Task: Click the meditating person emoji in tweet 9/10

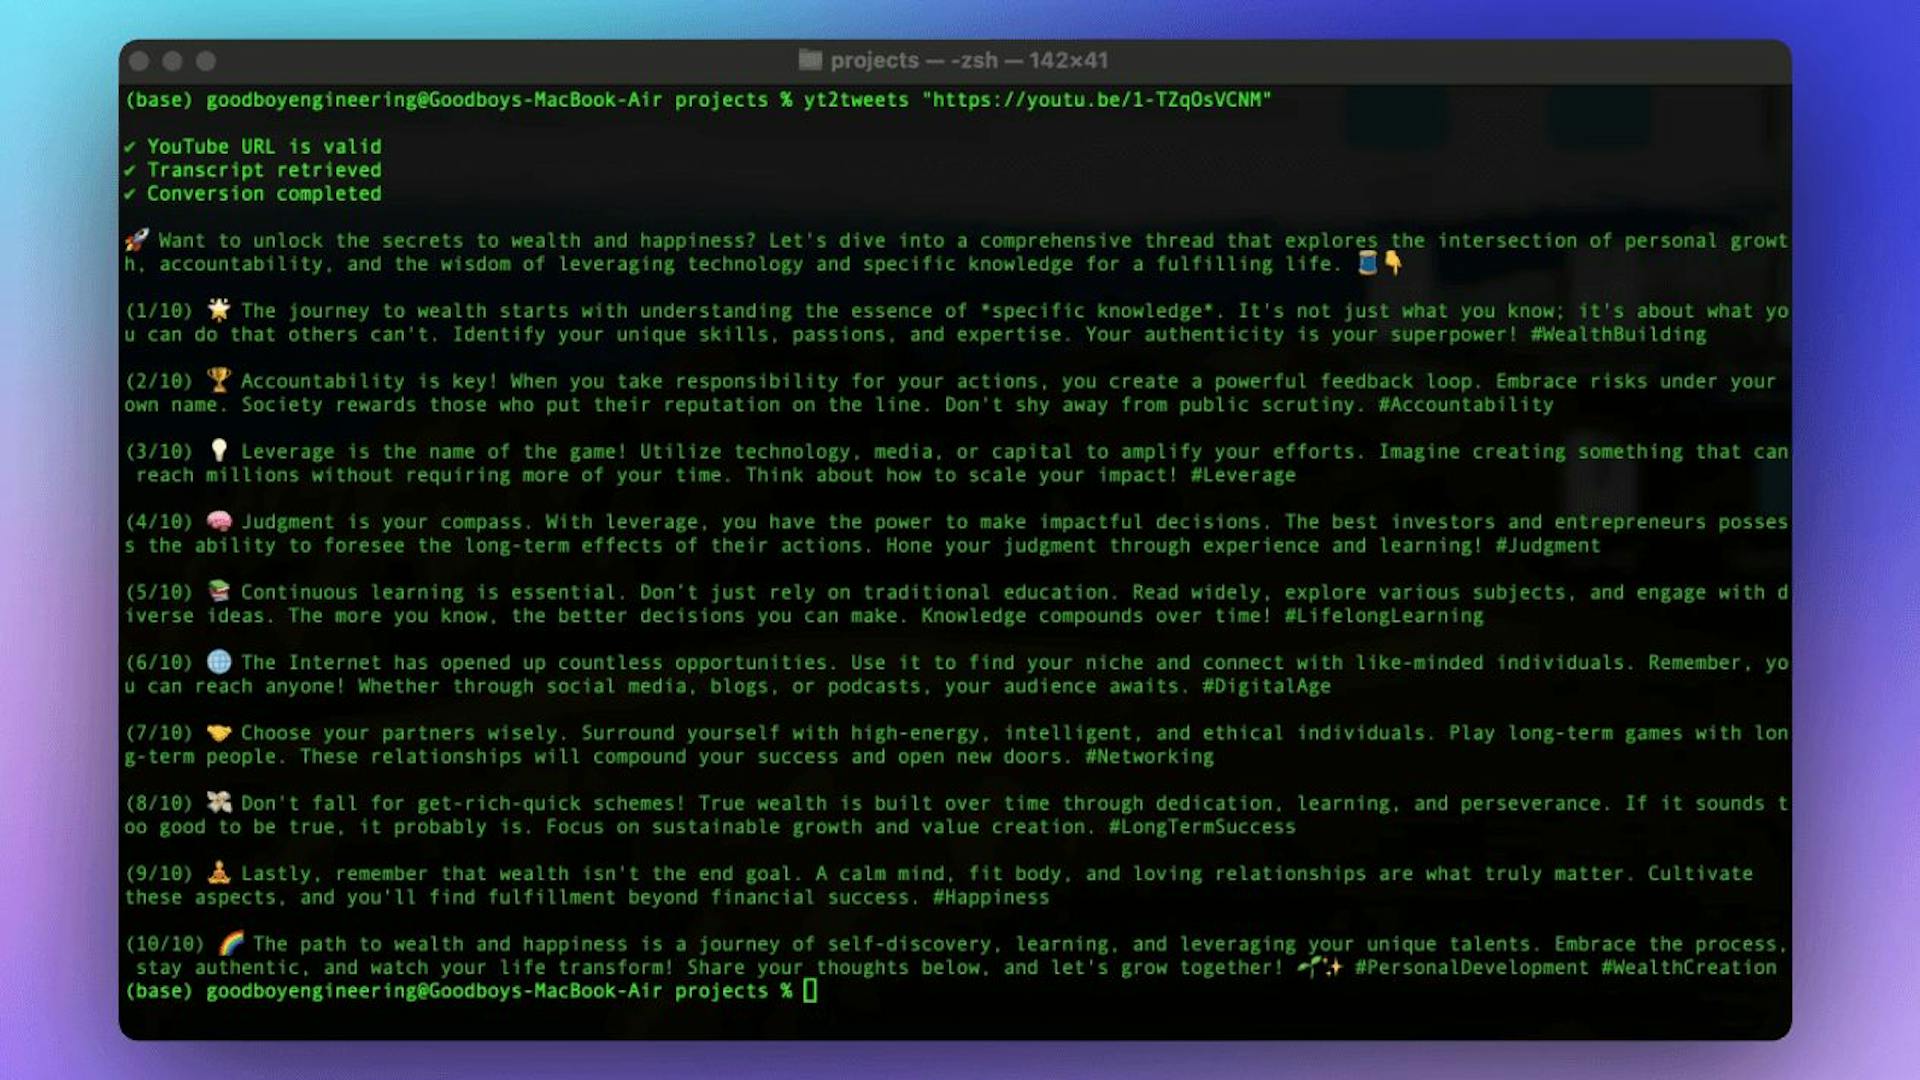Action: click(218, 873)
